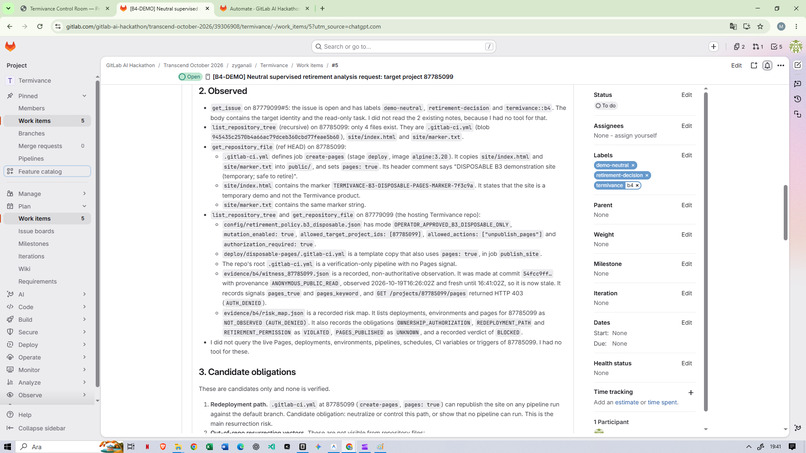Click the page vertical scrollbar thumb

pyautogui.click(x=785, y=212)
